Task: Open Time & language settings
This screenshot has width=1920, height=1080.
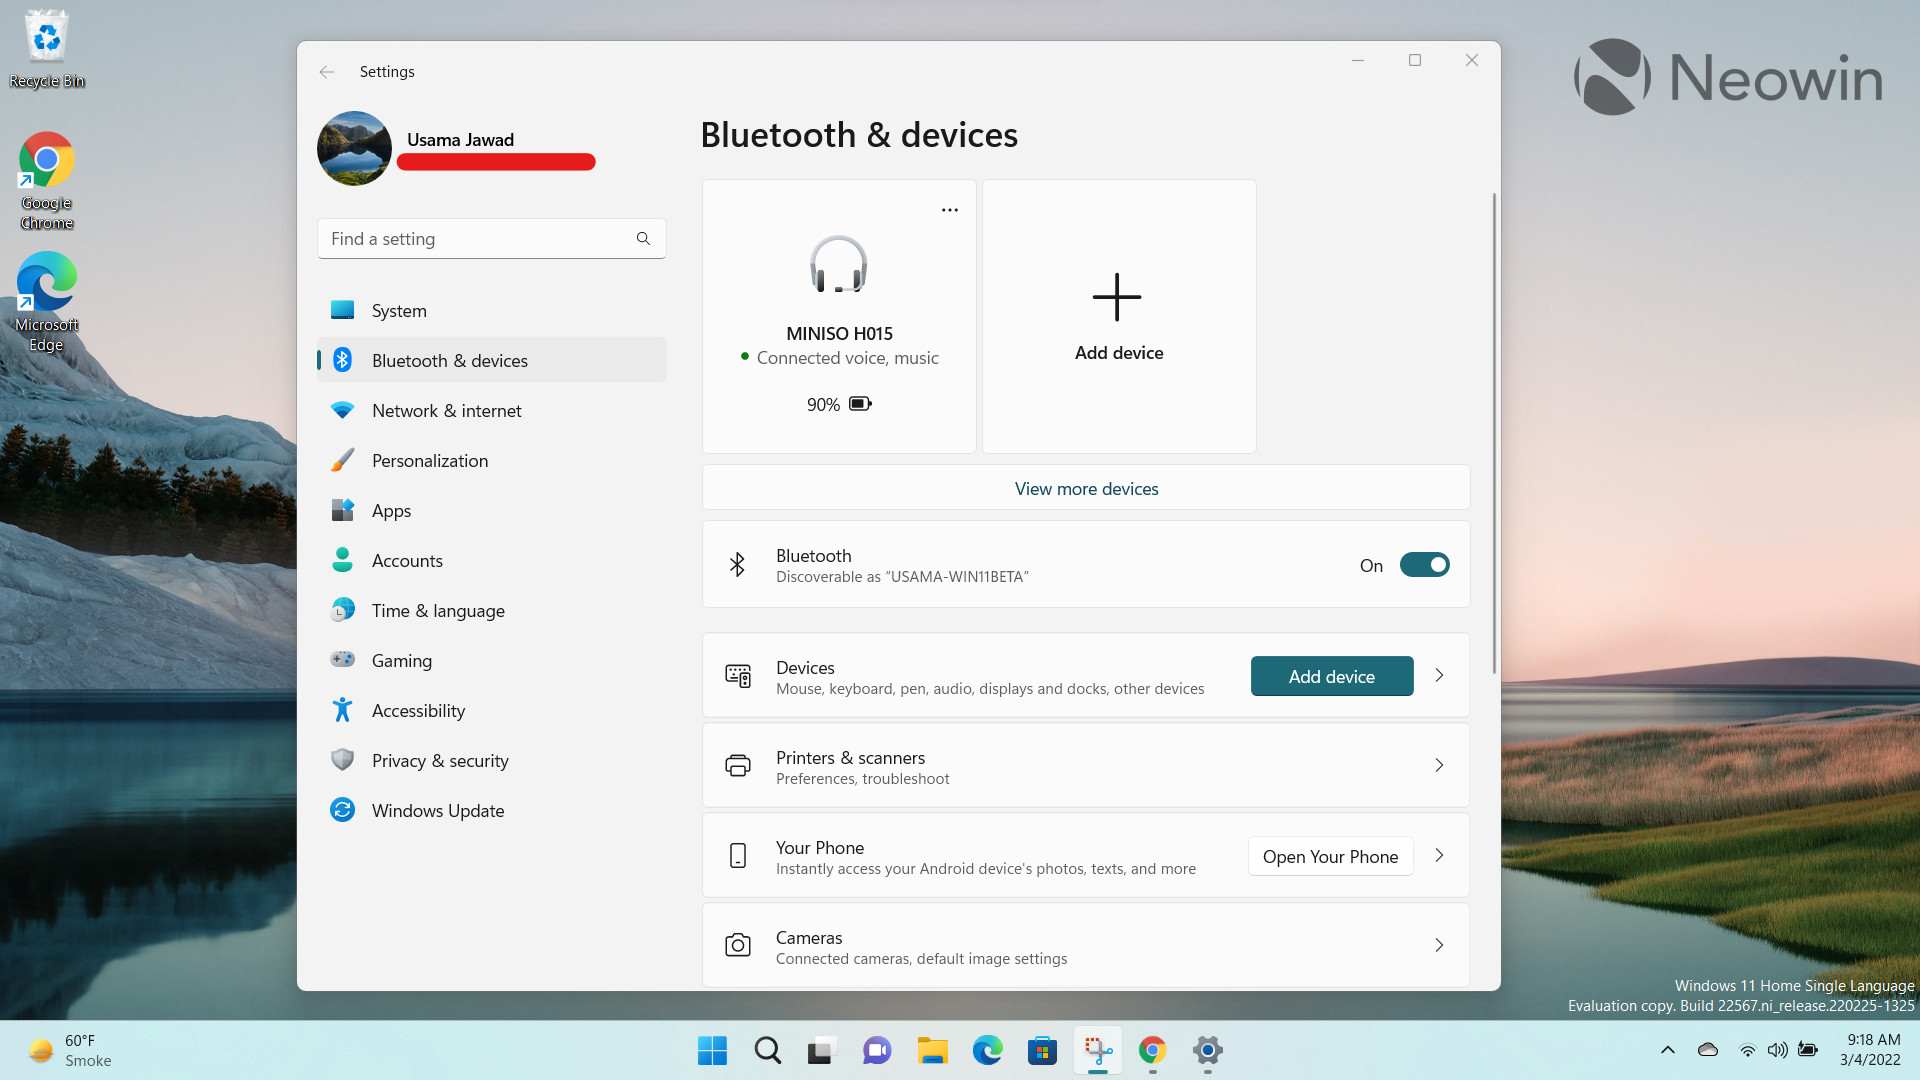Action: (x=491, y=610)
